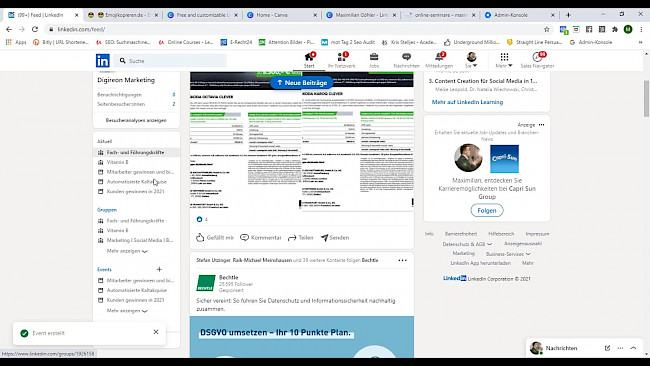Screen dimensions: 650x366
Task: Open Apps bookmarks shortcut
Action: pos(16,42)
